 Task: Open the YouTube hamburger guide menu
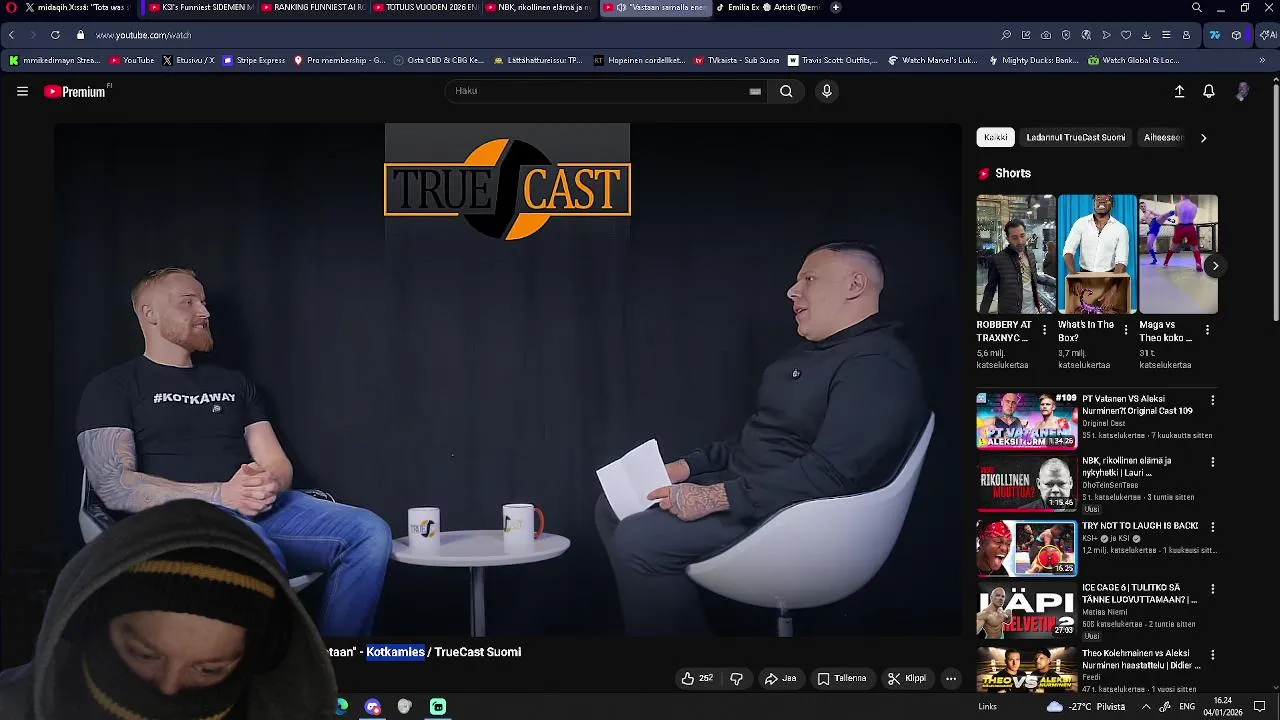pyautogui.click(x=22, y=91)
